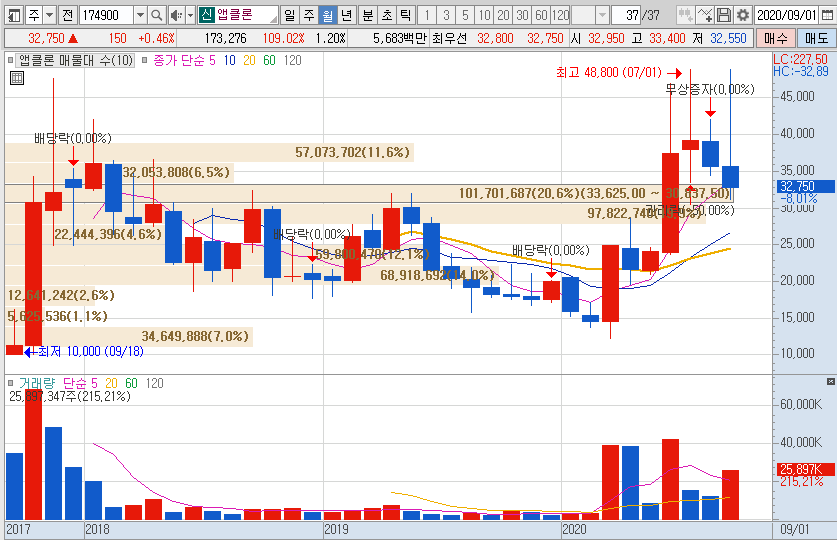Click current price 32,750 in quote bar
Image resolution: width=837 pixels, height=540 pixels.
pyautogui.click(x=46, y=38)
